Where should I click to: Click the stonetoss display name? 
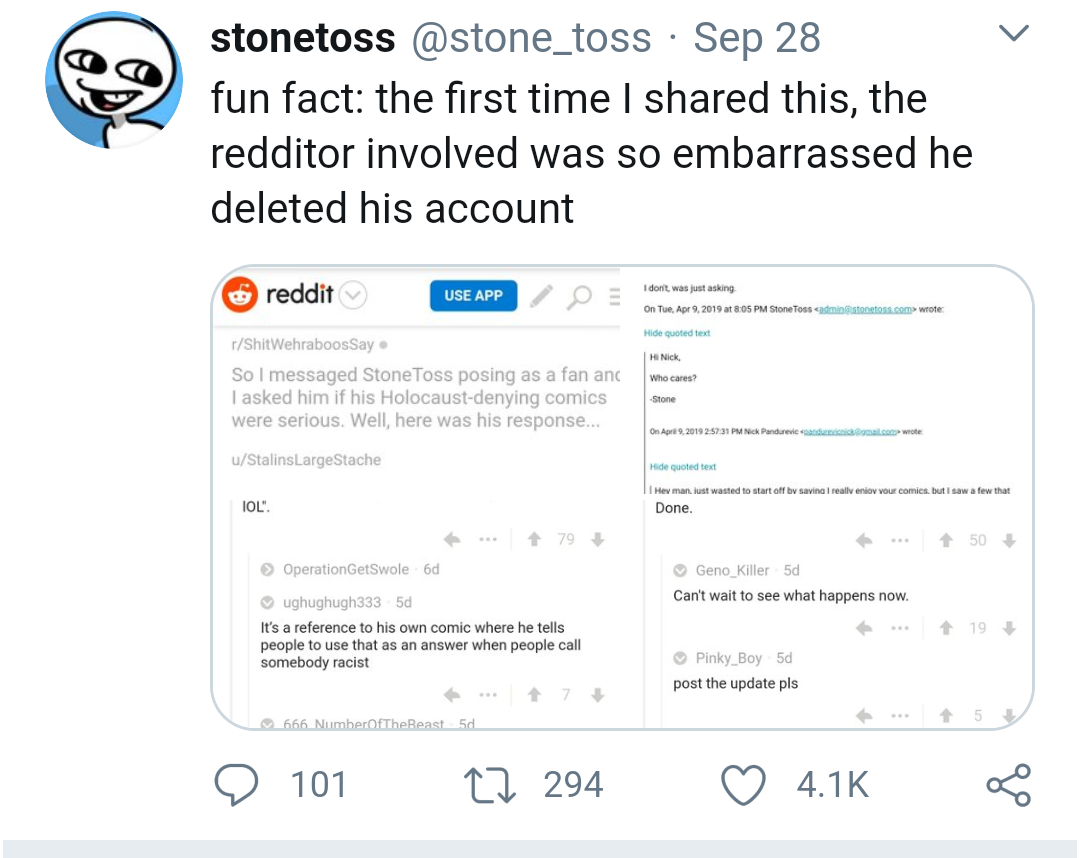pos(303,37)
